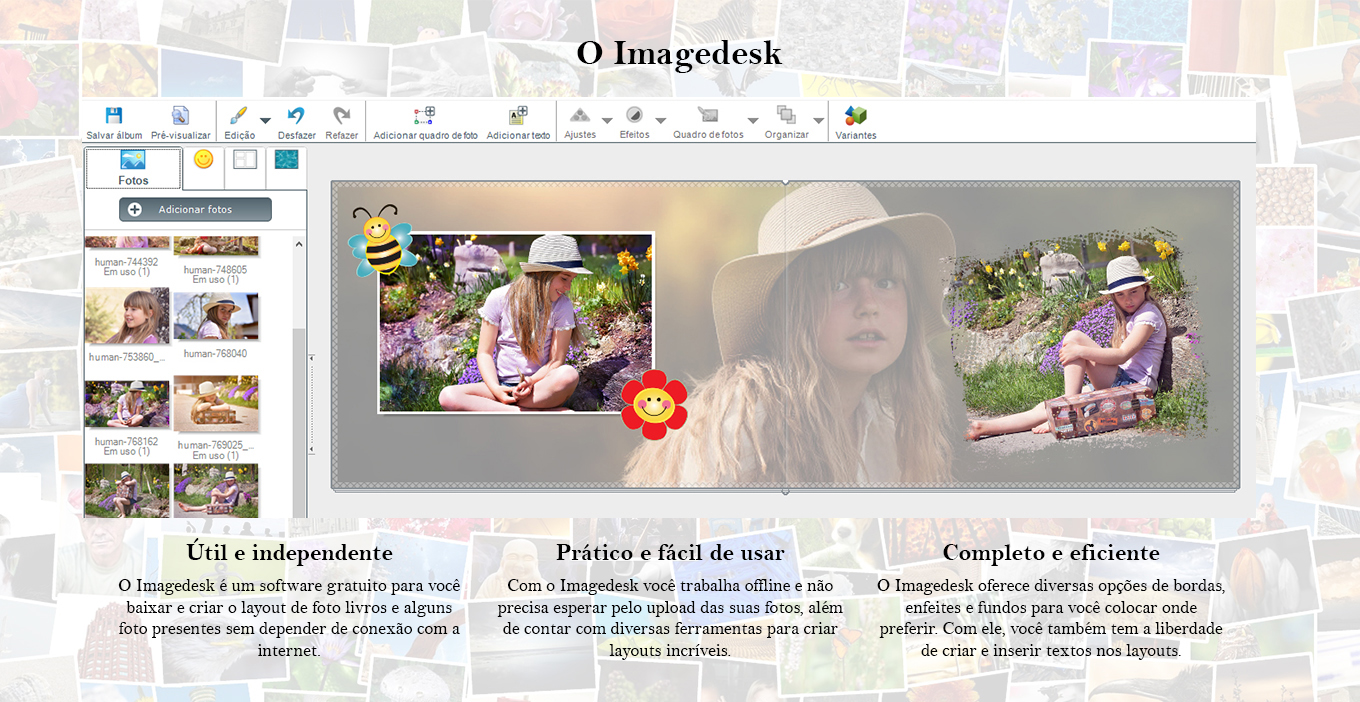Save the album with Salvar álbum
1360x702 pixels.
pyautogui.click(x=114, y=123)
